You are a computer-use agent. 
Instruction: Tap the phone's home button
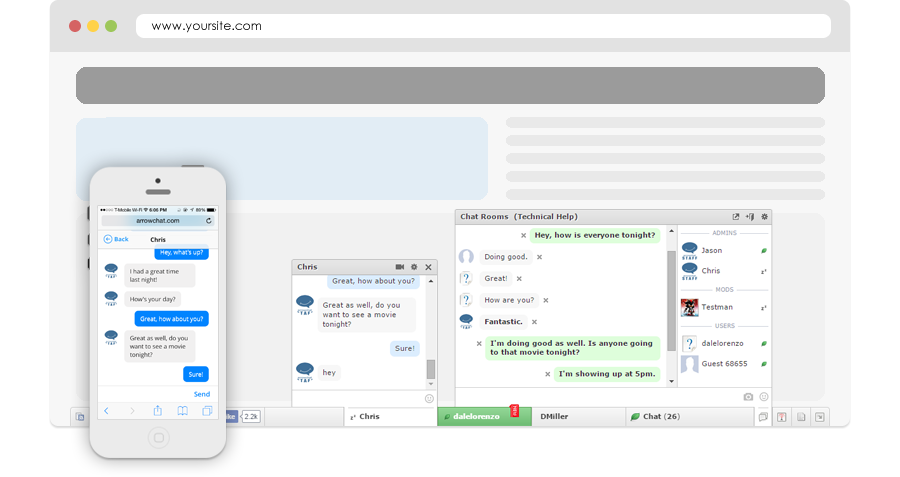tap(158, 438)
